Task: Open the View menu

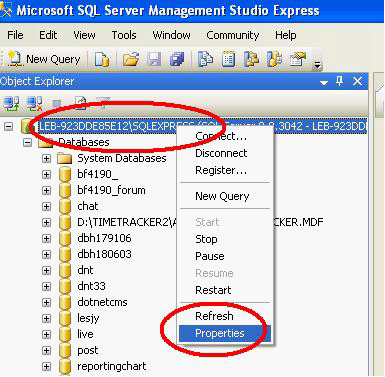Action: [x=84, y=35]
